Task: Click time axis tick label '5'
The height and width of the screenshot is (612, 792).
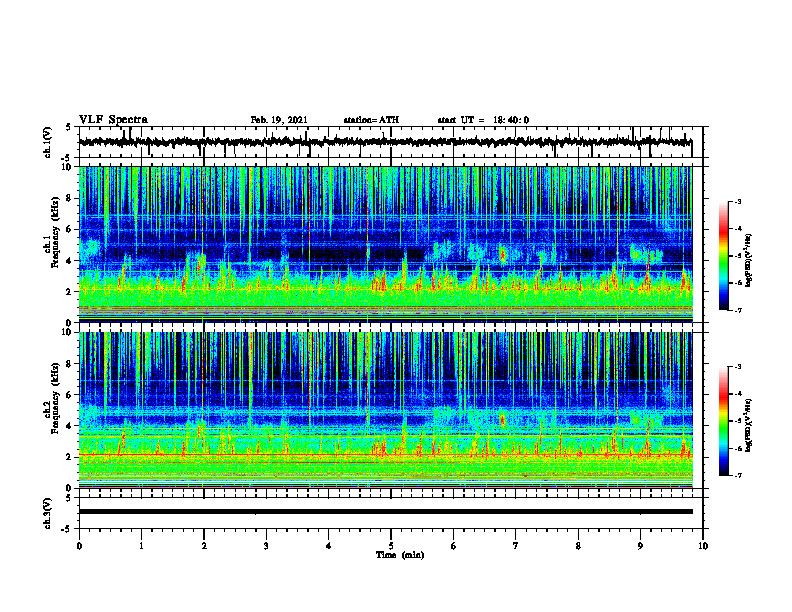Action: (391, 546)
